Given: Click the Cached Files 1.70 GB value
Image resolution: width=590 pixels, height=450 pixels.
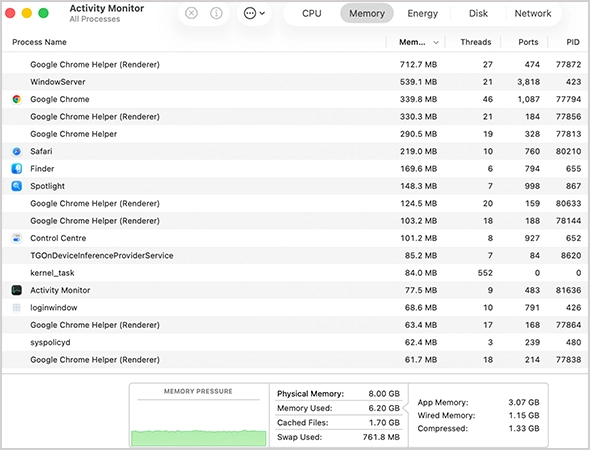Looking at the screenshot, I should click(384, 423).
